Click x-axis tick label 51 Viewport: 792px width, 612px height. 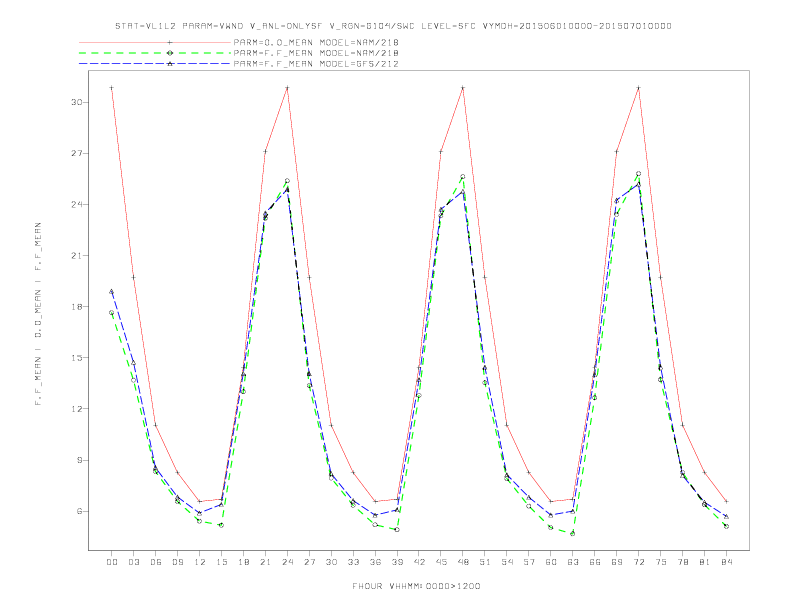[x=485, y=562]
